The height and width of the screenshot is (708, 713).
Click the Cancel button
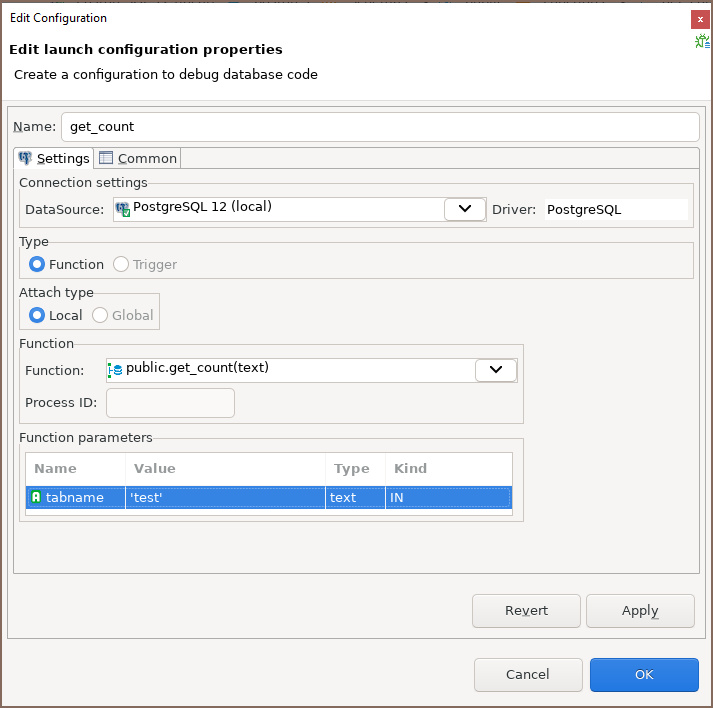(x=527, y=675)
